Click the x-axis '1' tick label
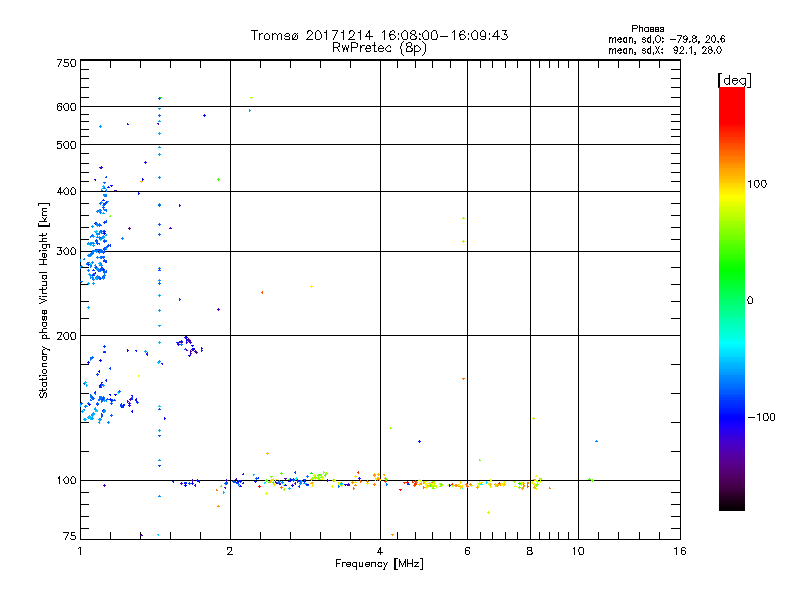The width and height of the screenshot is (800, 600). click(80, 551)
